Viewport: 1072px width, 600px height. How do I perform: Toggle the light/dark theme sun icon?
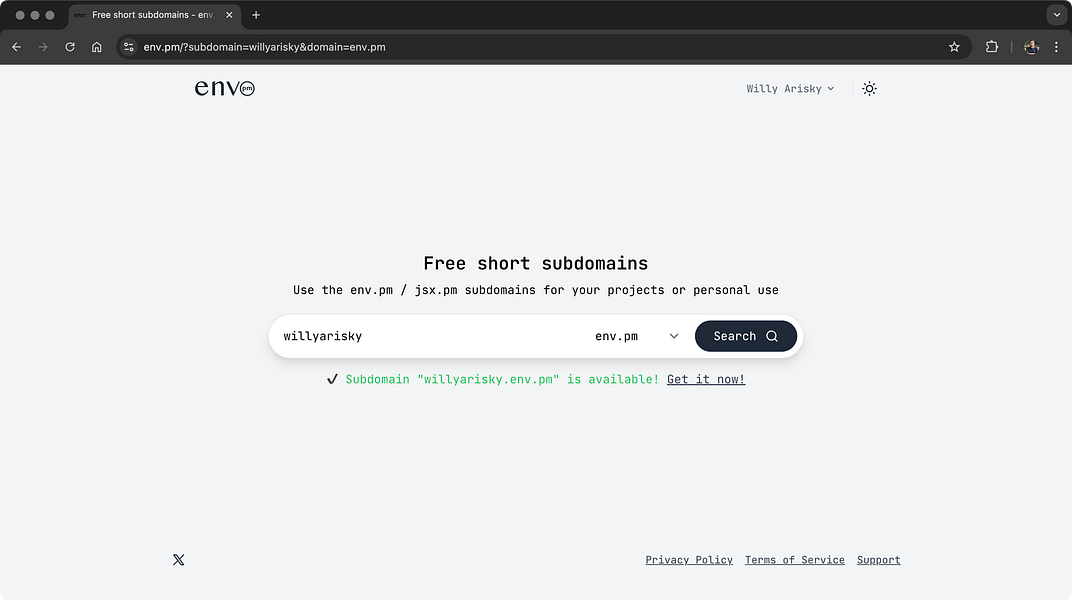click(x=869, y=89)
